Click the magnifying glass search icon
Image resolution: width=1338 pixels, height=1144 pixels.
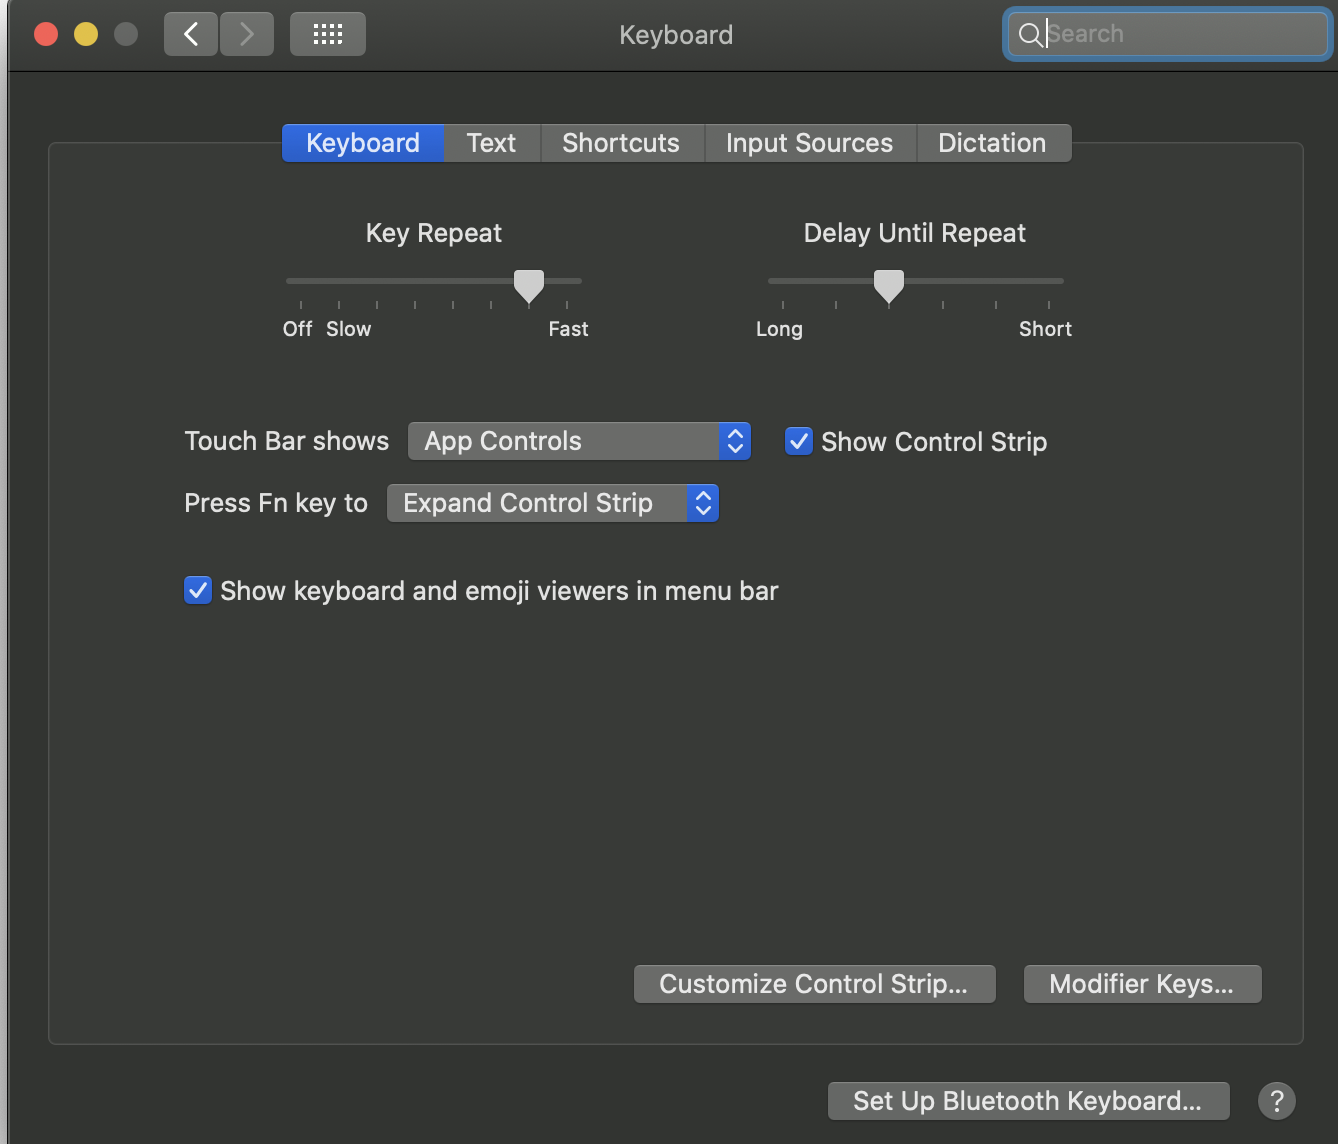tap(1029, 35)
